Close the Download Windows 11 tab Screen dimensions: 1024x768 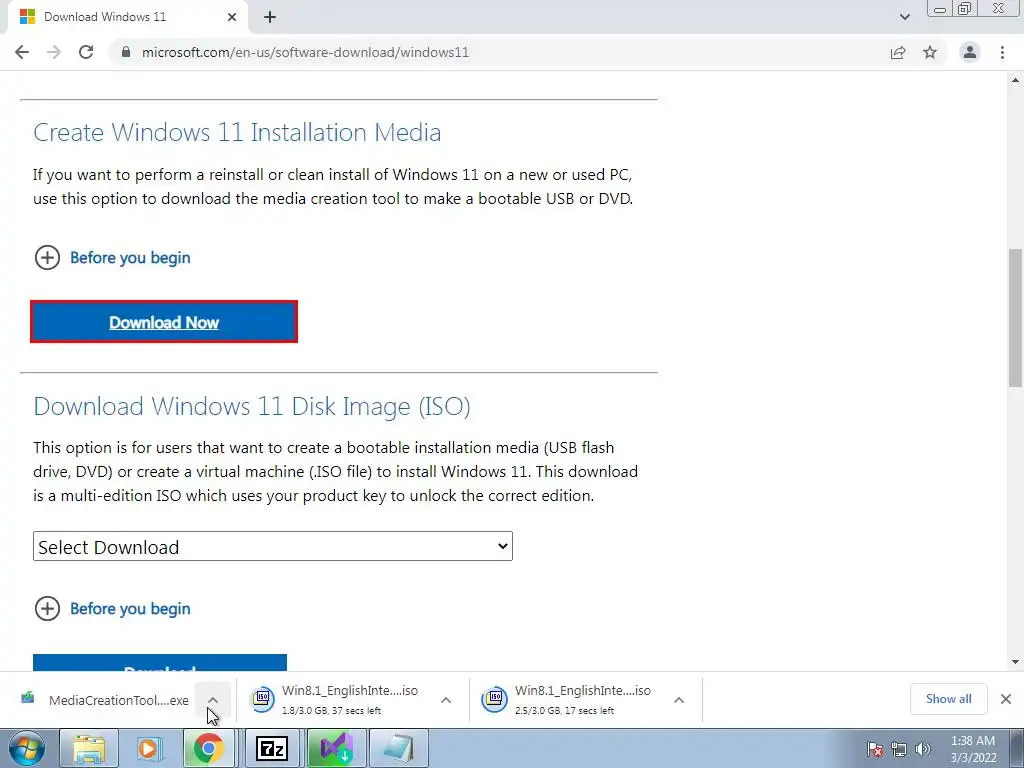click(232, 17)
